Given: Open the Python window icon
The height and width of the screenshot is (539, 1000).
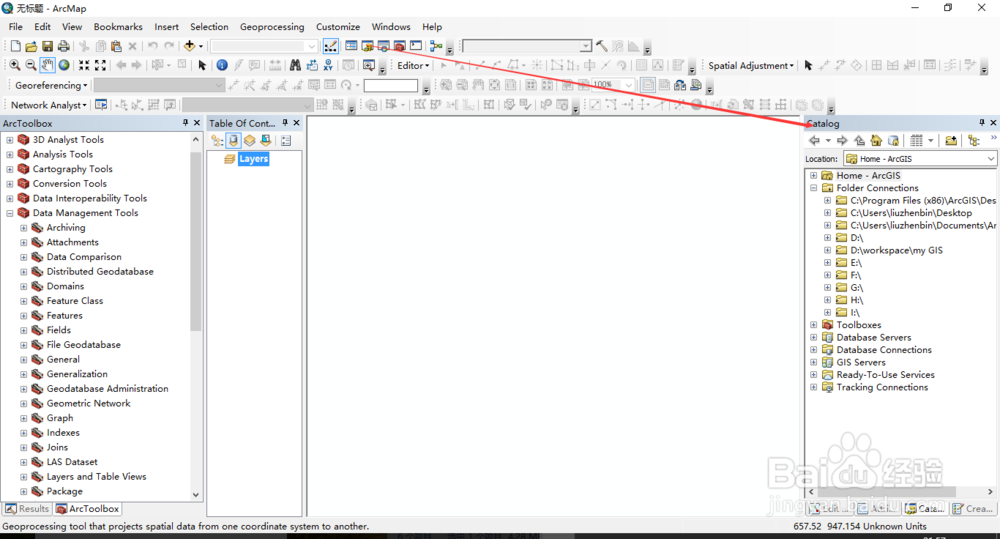Looking at the screenshot, I should coord(416,46).
